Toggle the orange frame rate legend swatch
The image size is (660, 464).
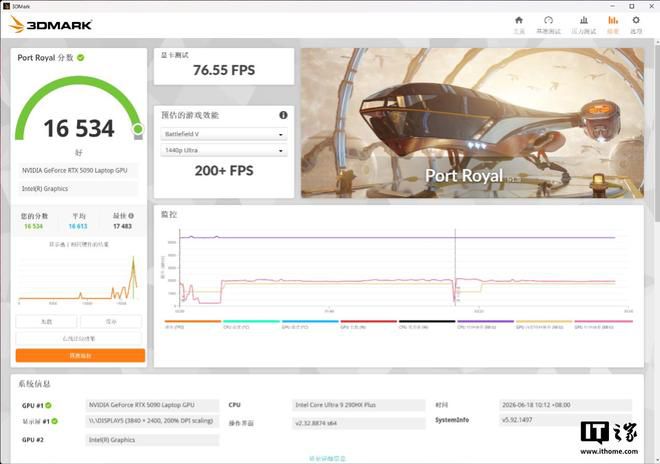tap(192, 321)
